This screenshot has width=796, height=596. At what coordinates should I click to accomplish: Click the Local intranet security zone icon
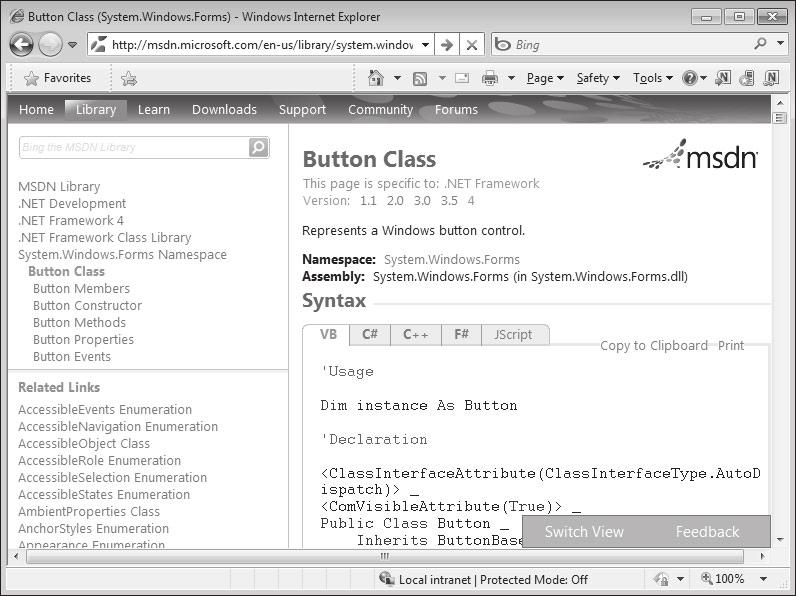pos(386,579)
